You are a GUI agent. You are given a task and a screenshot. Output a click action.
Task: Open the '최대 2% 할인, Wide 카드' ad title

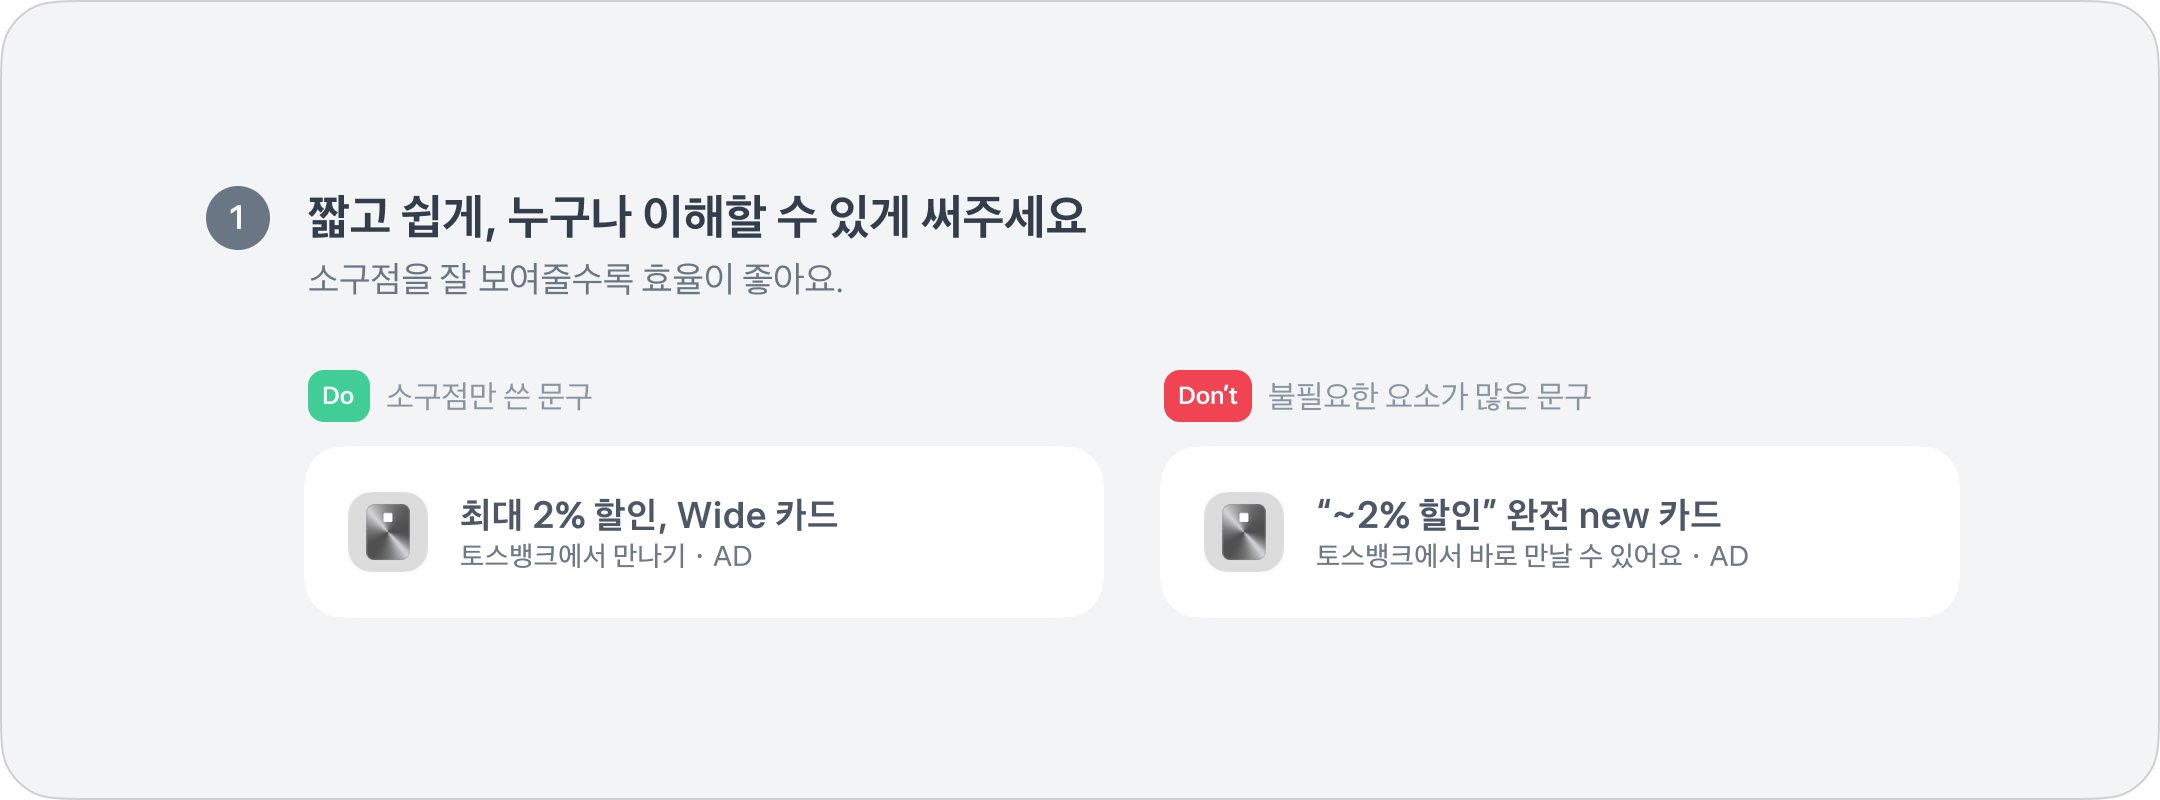pyautogui.click(x=648, y=515)
